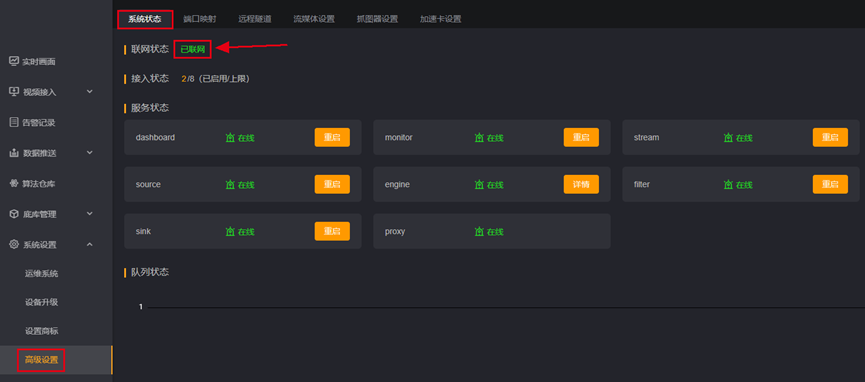Click the 系统设置 gear icon
The width and height of the screenshot is (865, 382).
14,244
